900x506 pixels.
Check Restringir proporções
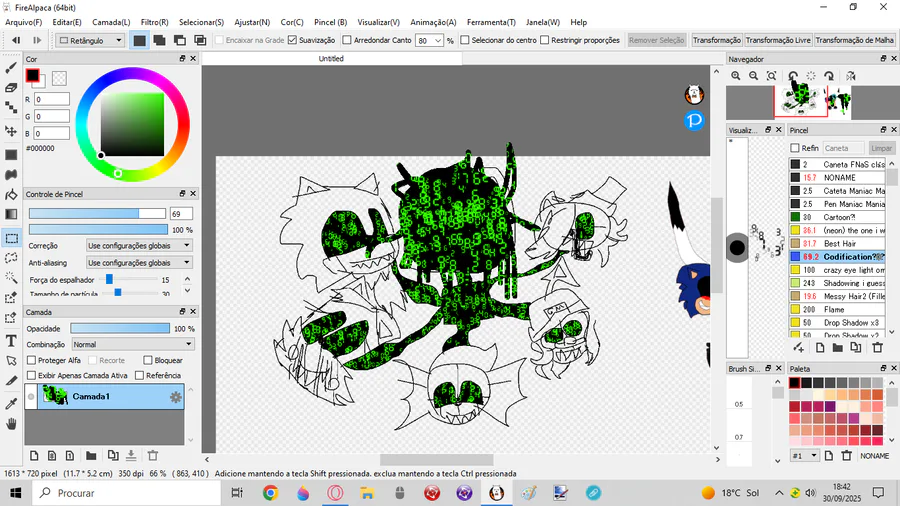[545, 40]
